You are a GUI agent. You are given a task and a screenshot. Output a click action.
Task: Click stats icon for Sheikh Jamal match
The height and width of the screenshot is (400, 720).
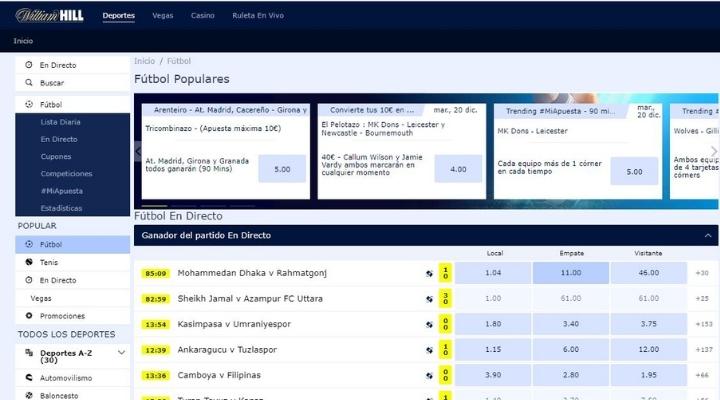pyautogui.click(x=429, y=299)
